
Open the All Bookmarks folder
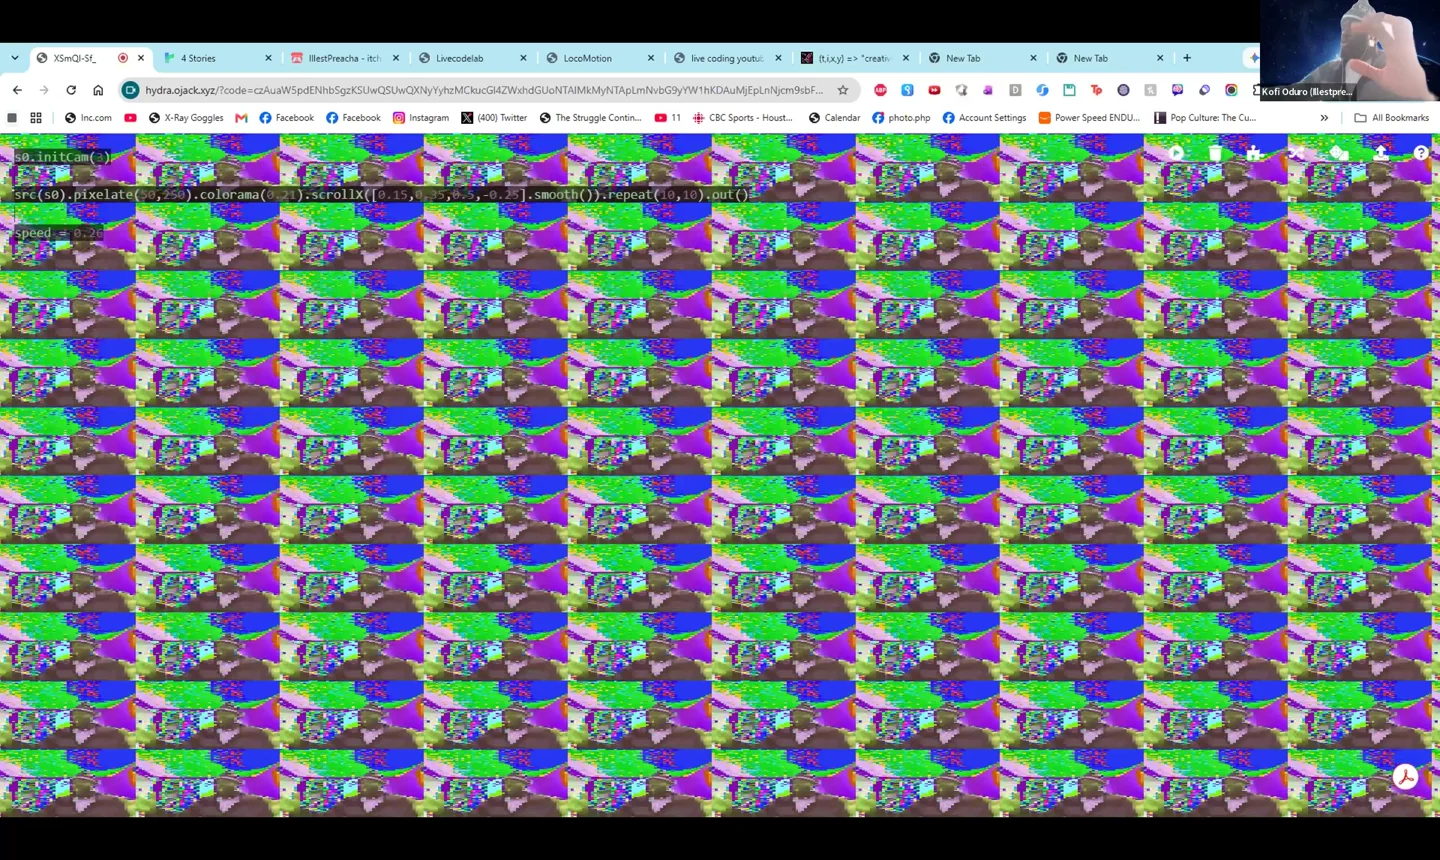click(1391, 118)
